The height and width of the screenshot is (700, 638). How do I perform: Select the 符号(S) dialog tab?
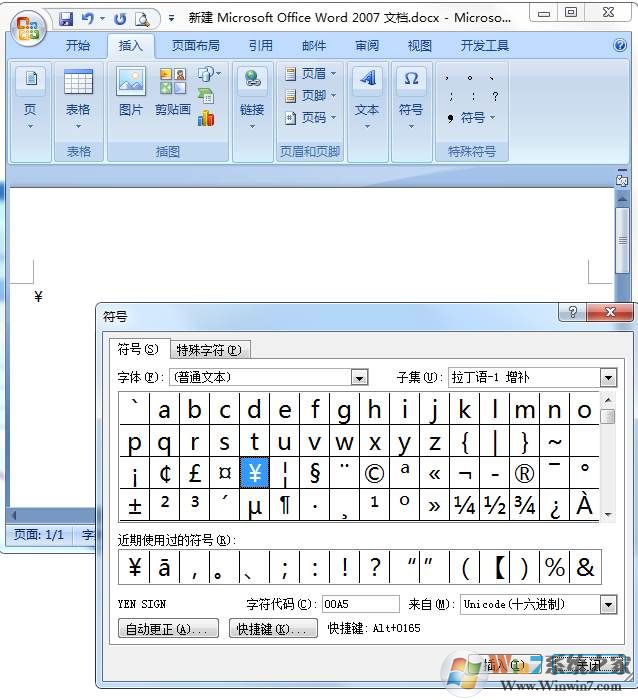138,349
